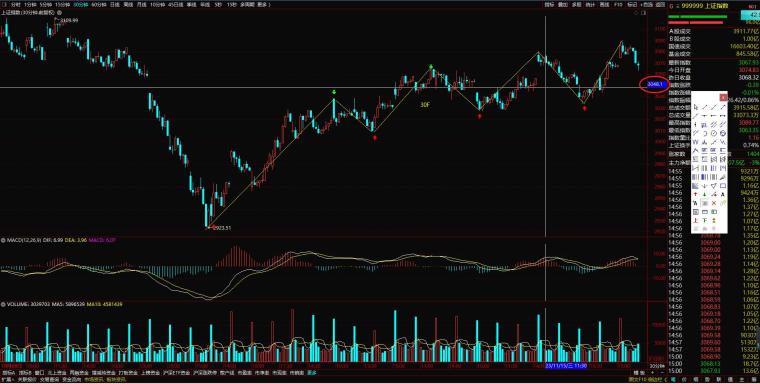
Task: Select the inverted triangle drawing tool
Action: (713, 186)
